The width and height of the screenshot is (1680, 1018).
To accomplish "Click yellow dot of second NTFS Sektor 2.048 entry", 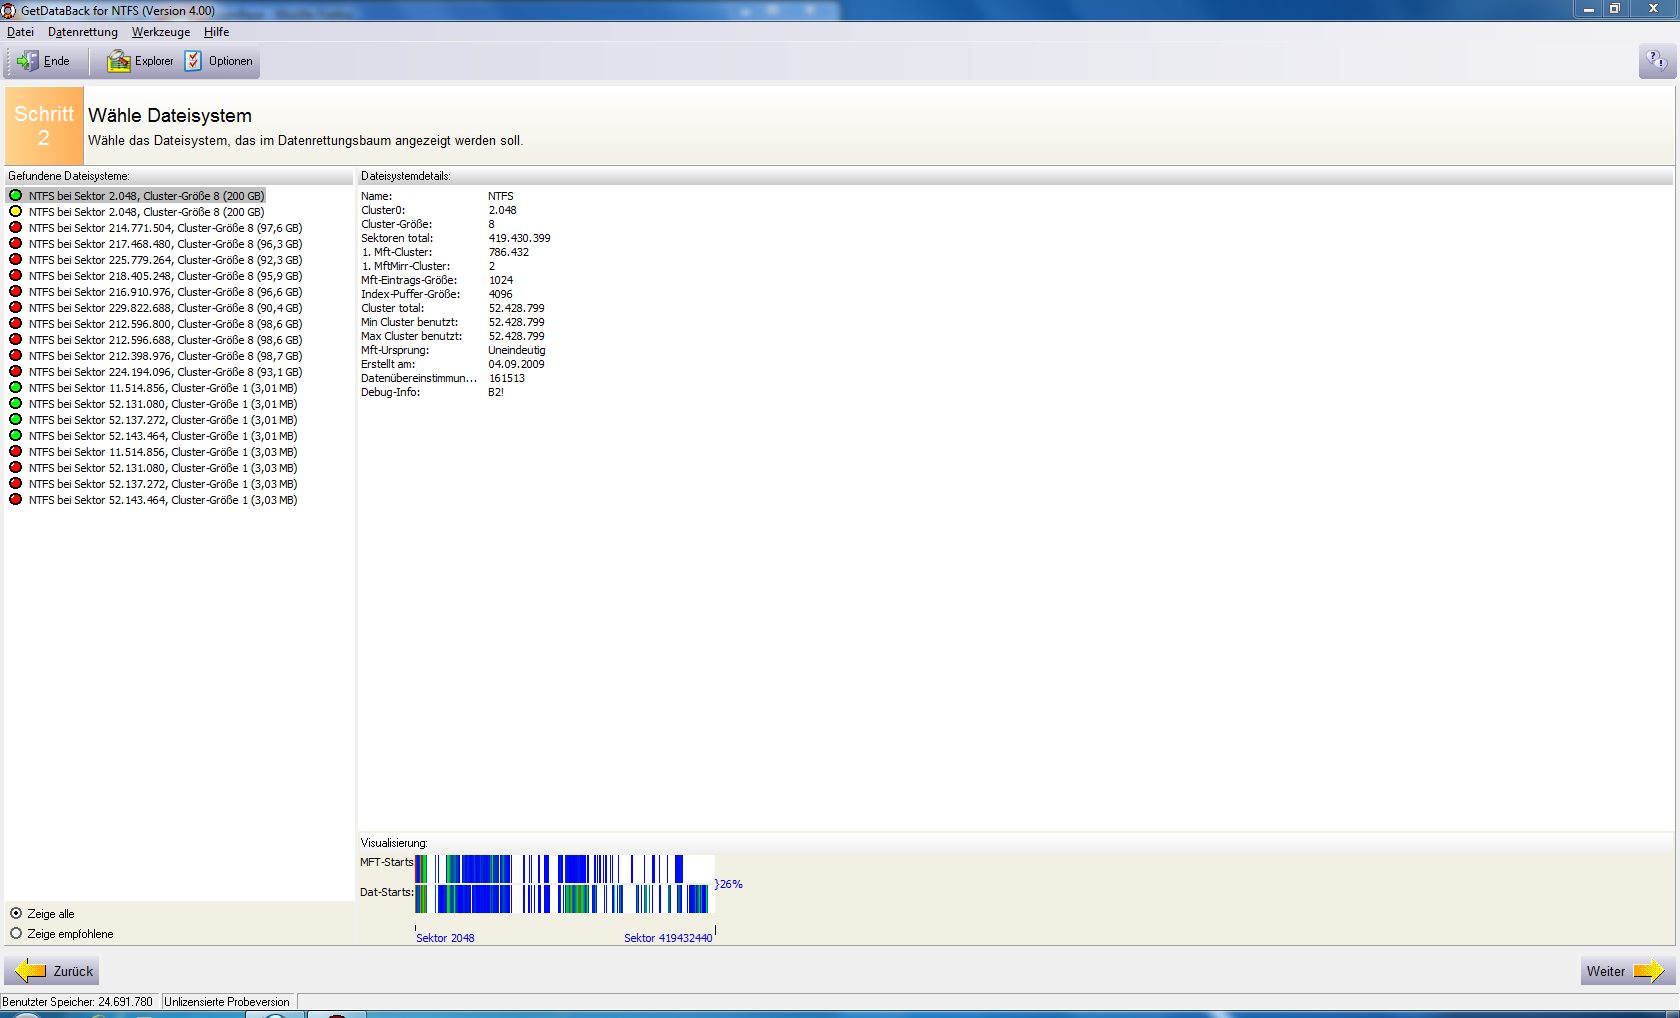I will 15,212.
